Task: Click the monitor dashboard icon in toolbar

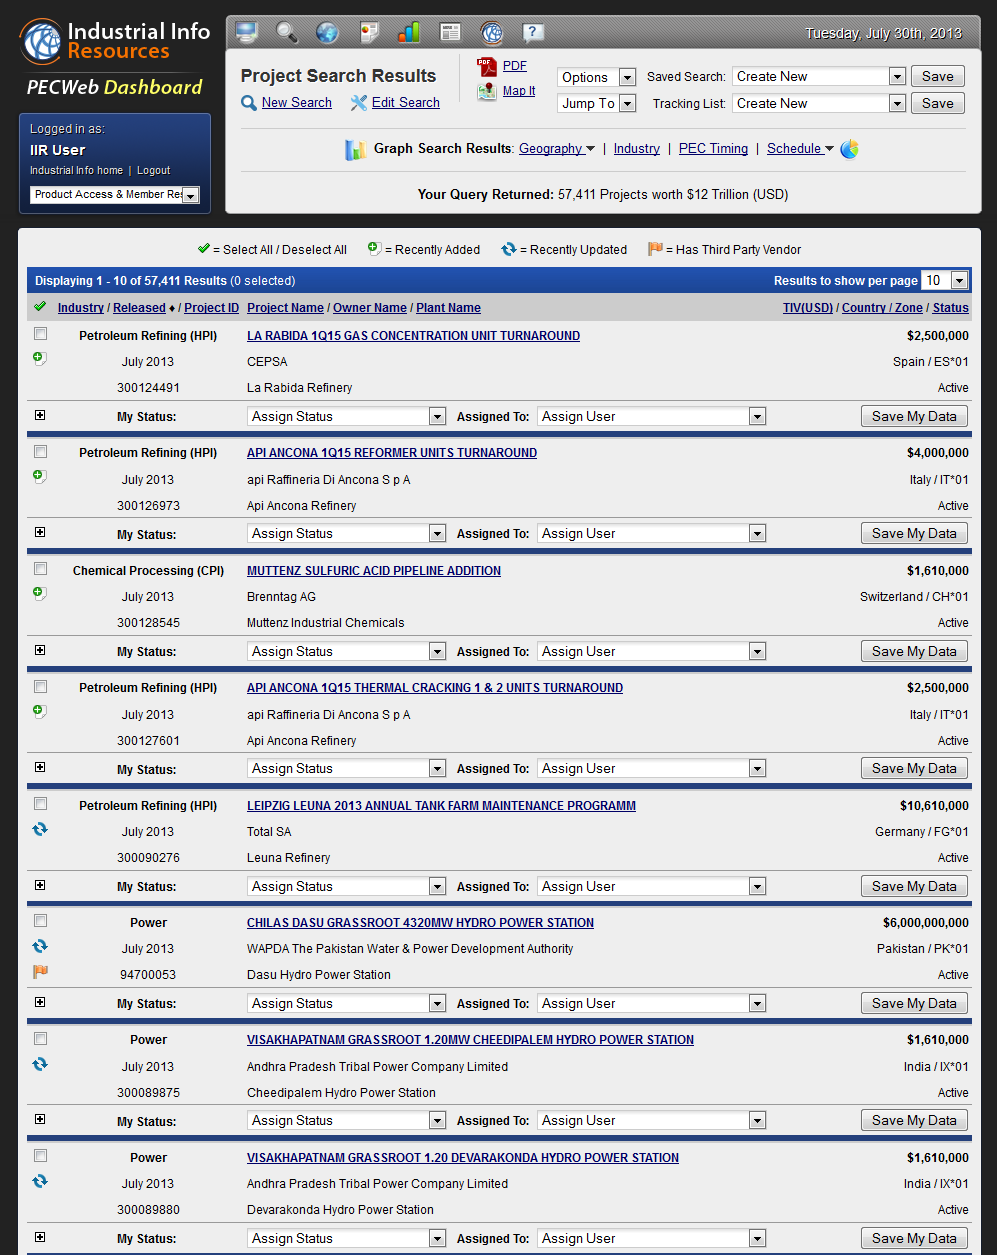Action: (247, 33)
